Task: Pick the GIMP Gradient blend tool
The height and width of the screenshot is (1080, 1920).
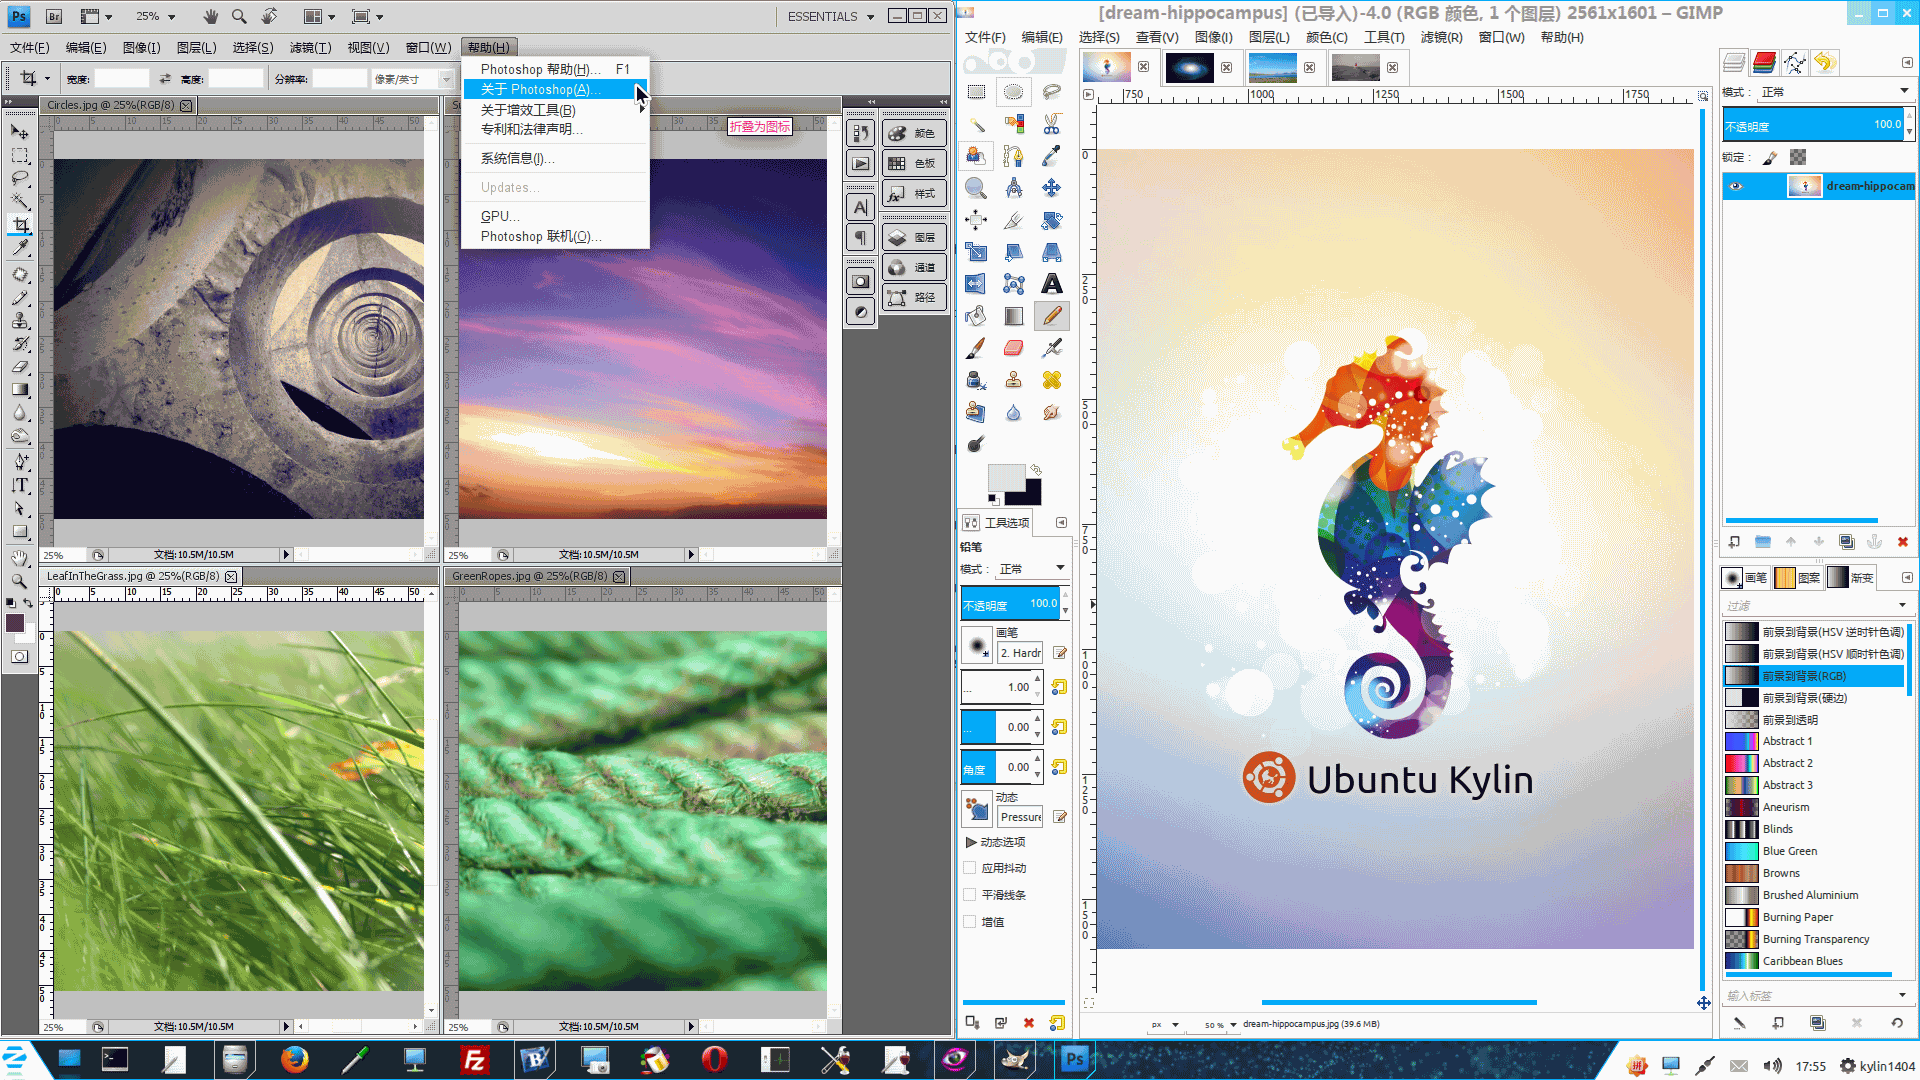Action: click(1013, 316)
